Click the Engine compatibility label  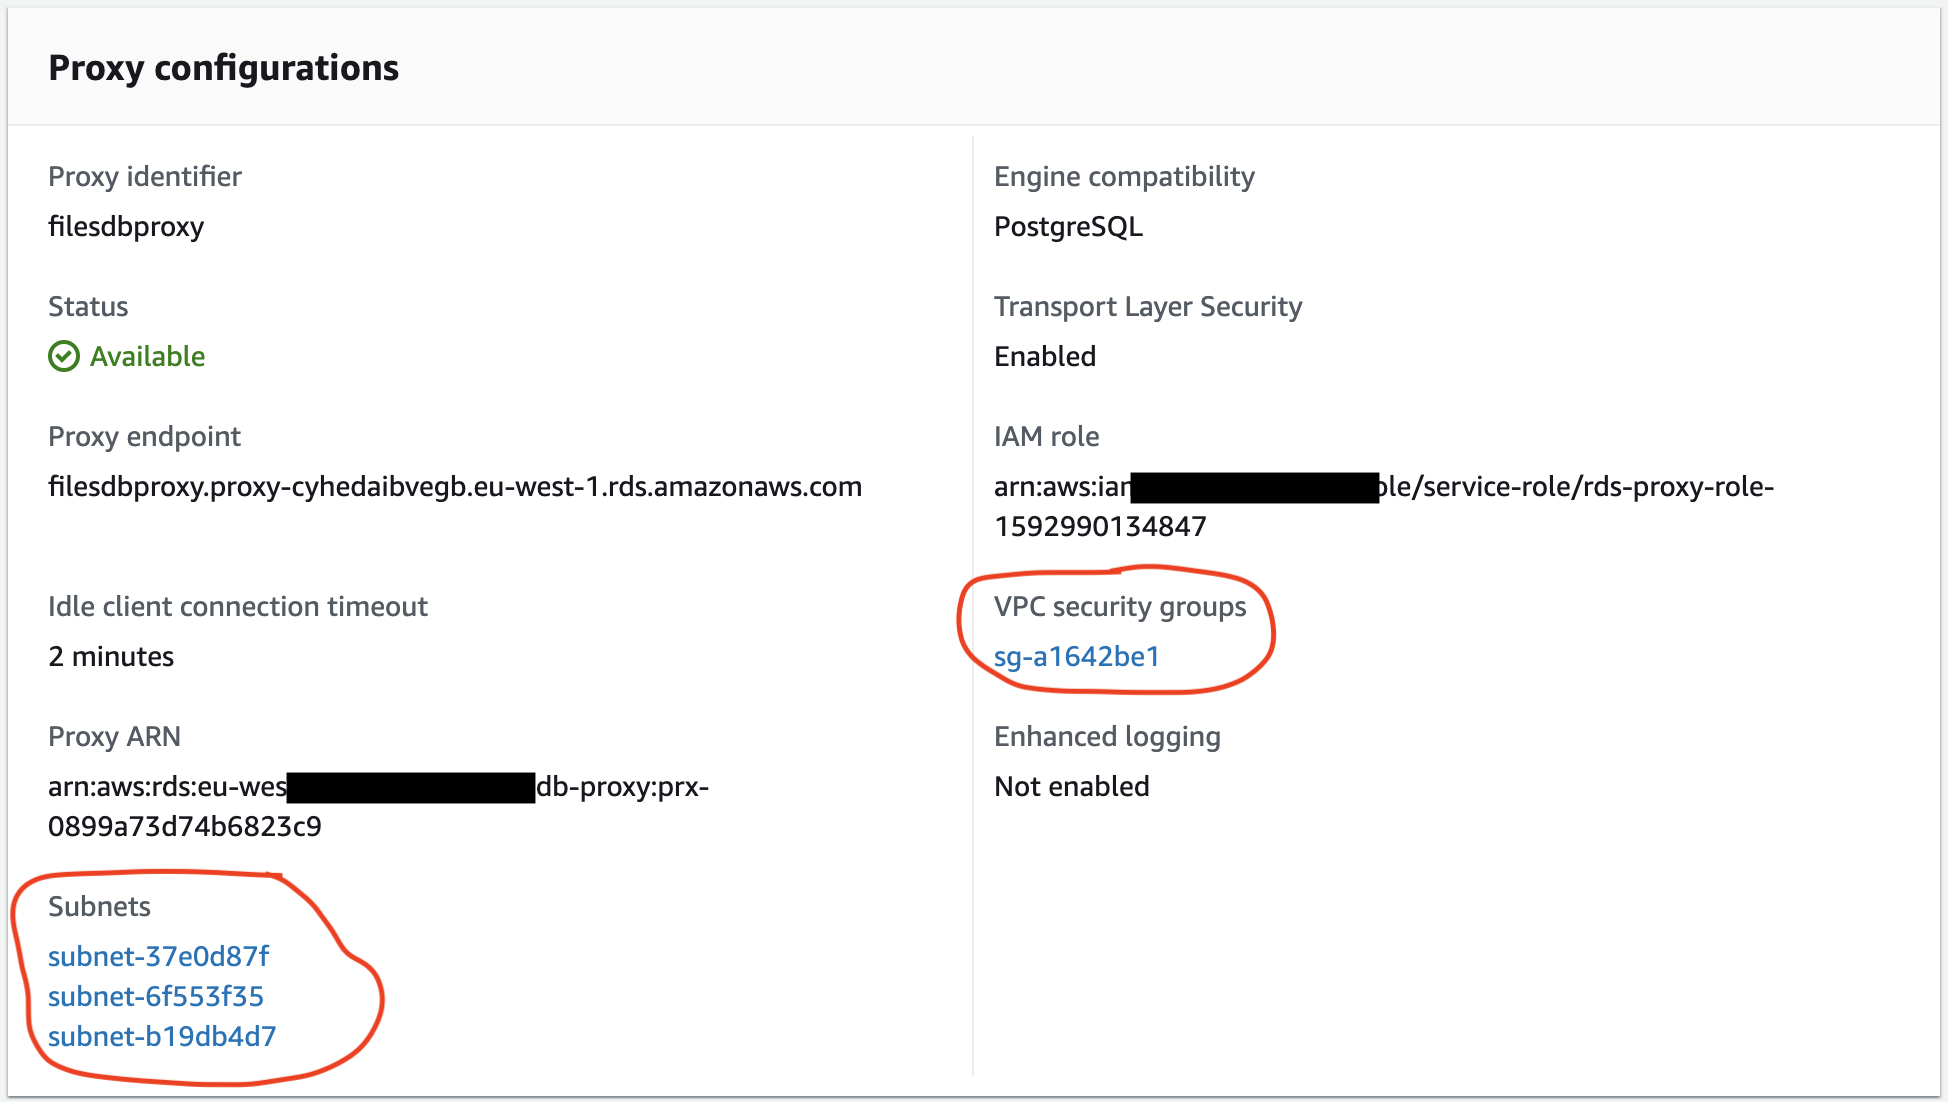(x=1124, y=177)
